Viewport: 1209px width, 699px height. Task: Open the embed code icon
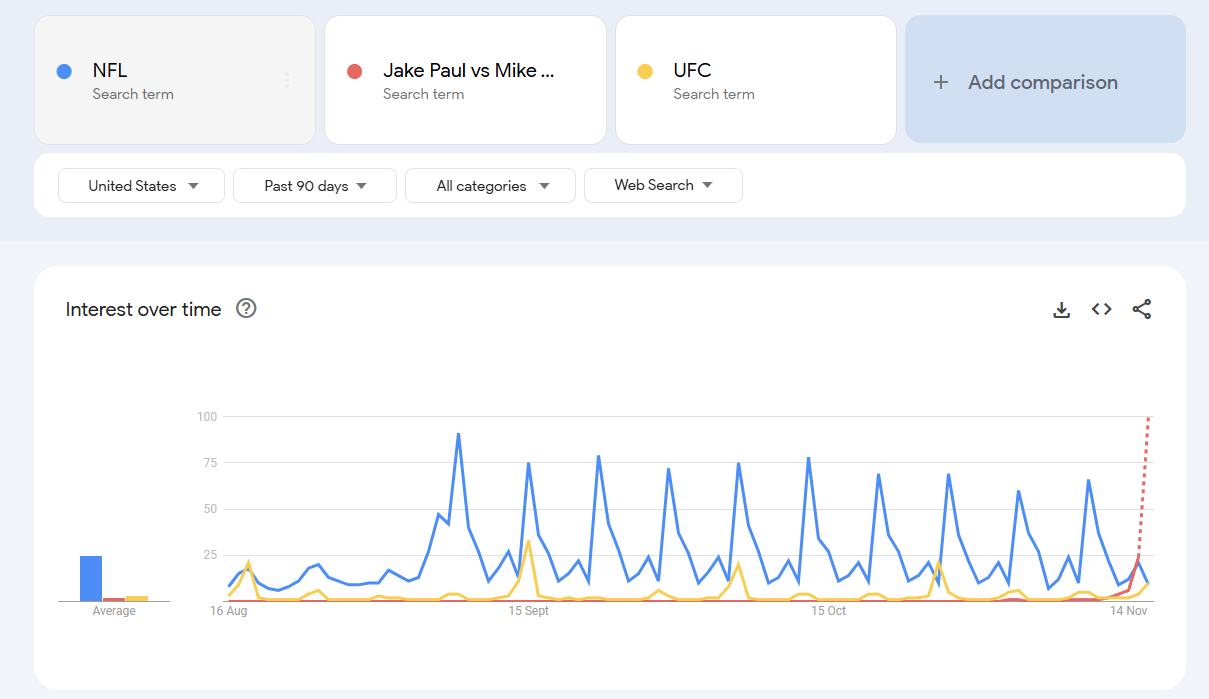tap(1101, 309)
